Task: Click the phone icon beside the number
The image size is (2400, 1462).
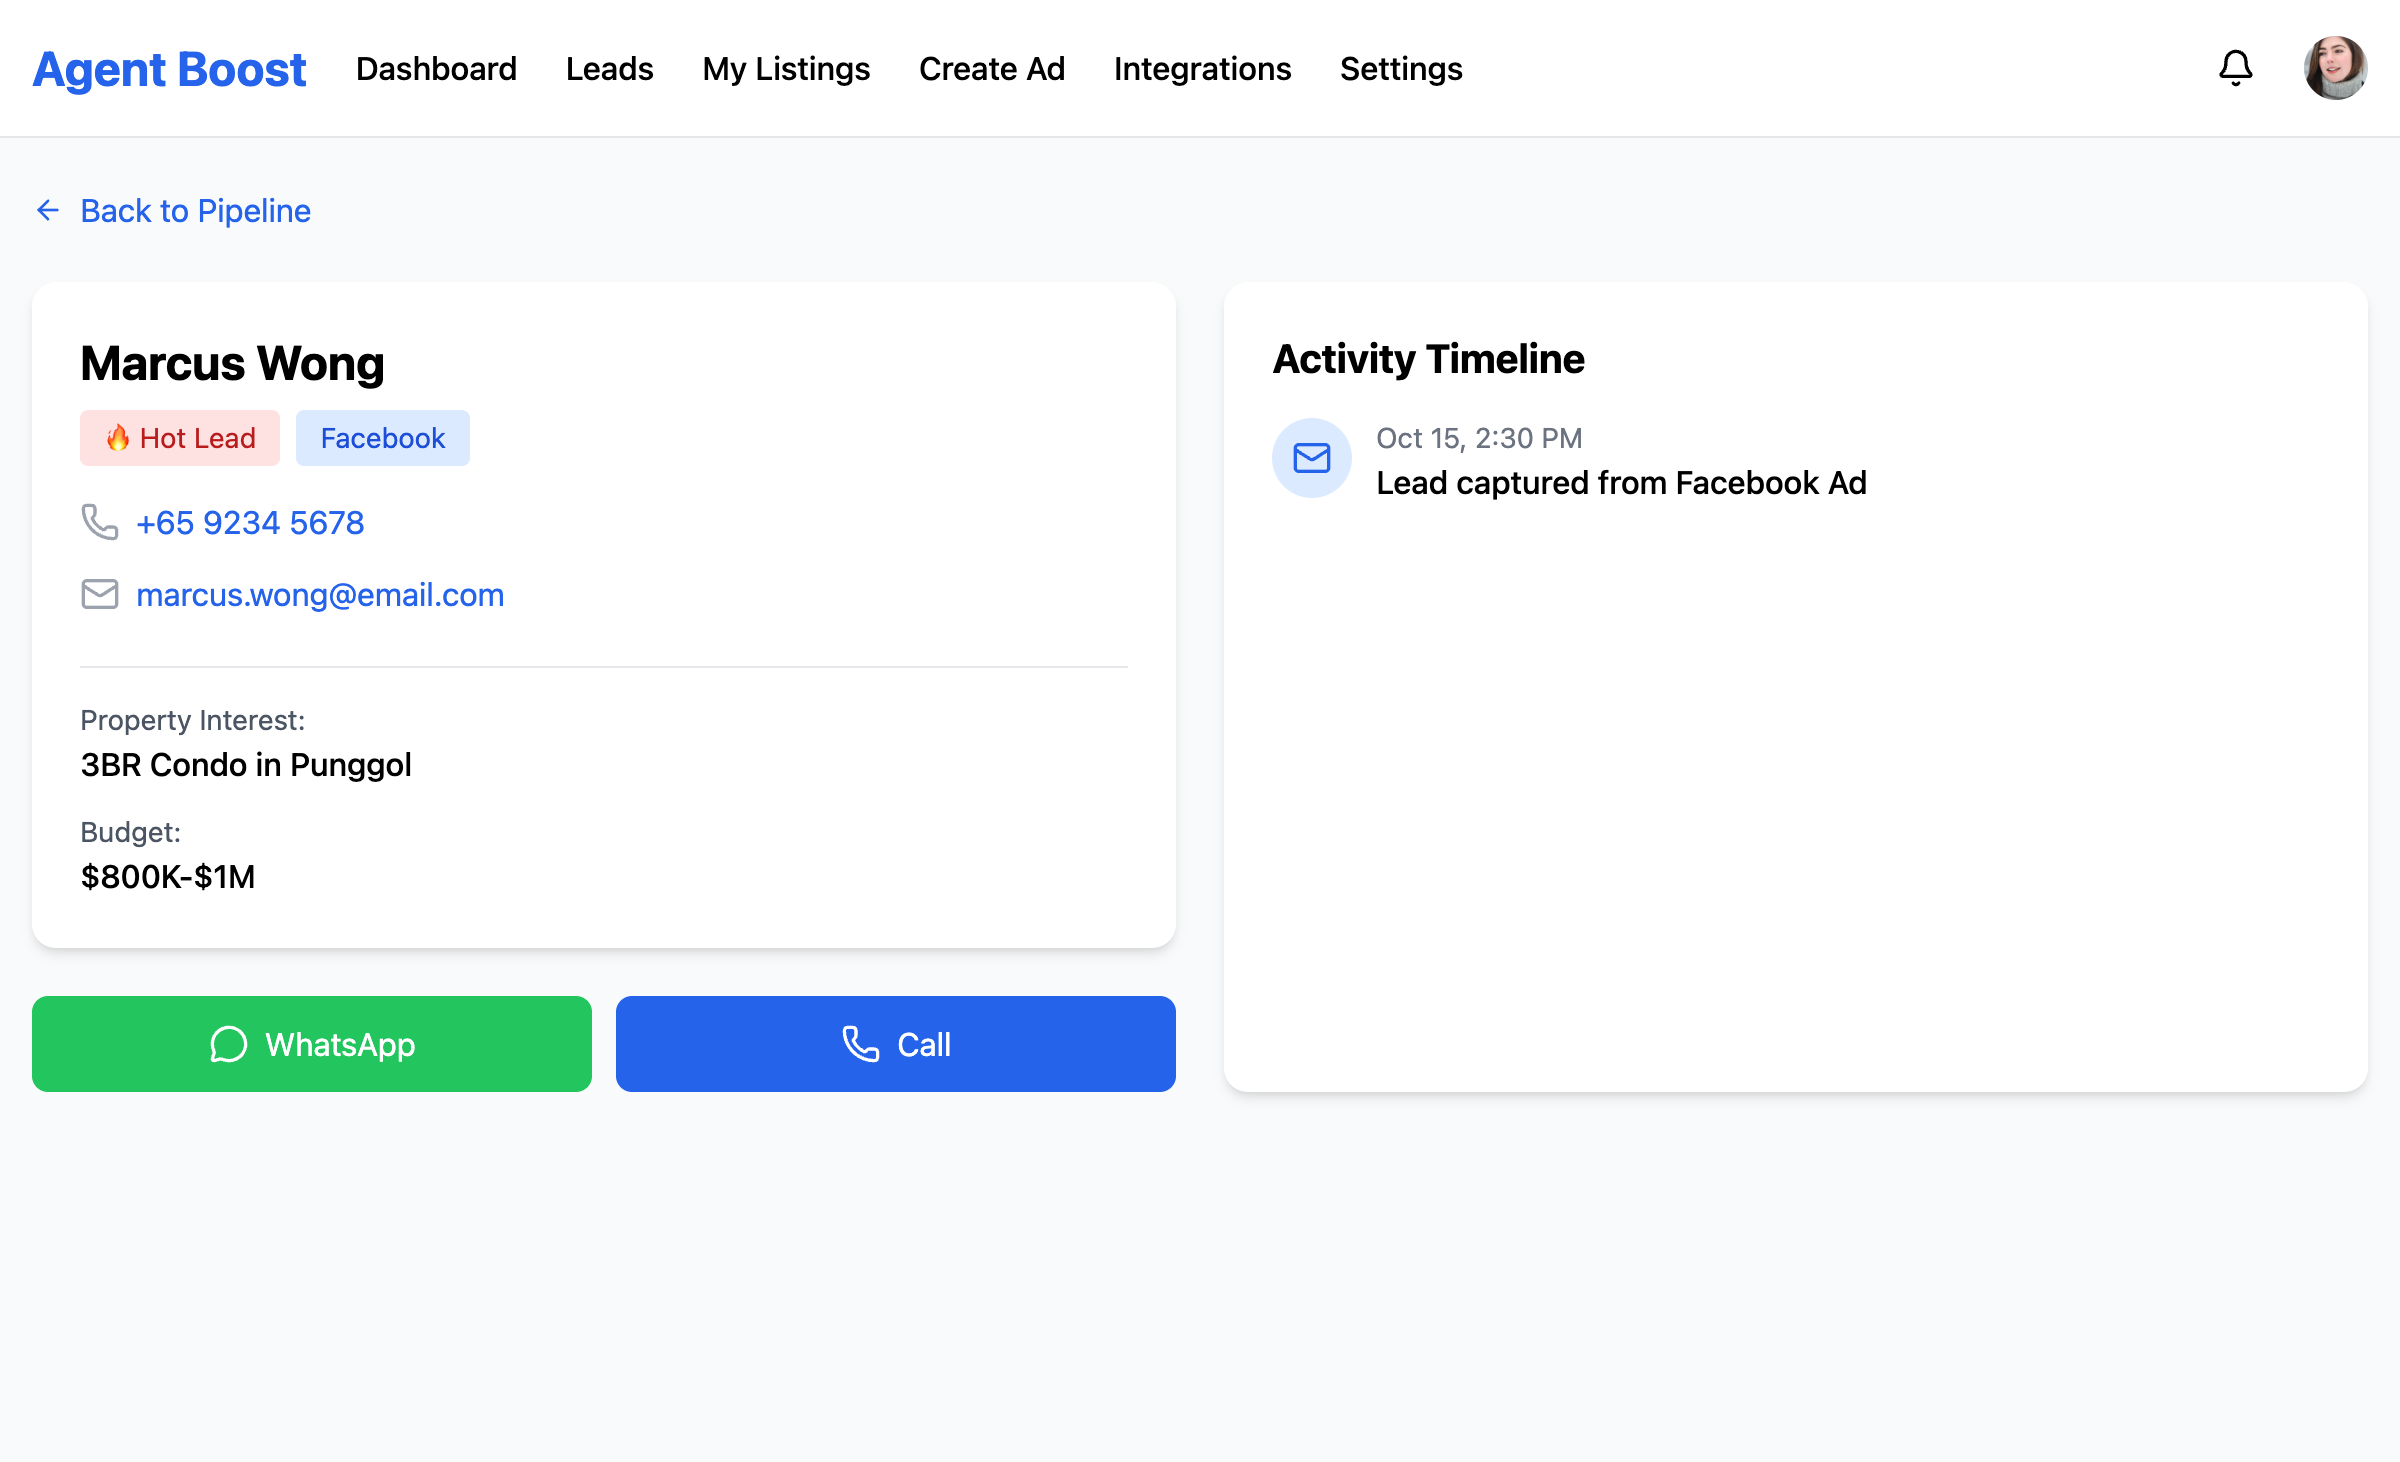Action: pyautogui.click(x=99, y=522)
